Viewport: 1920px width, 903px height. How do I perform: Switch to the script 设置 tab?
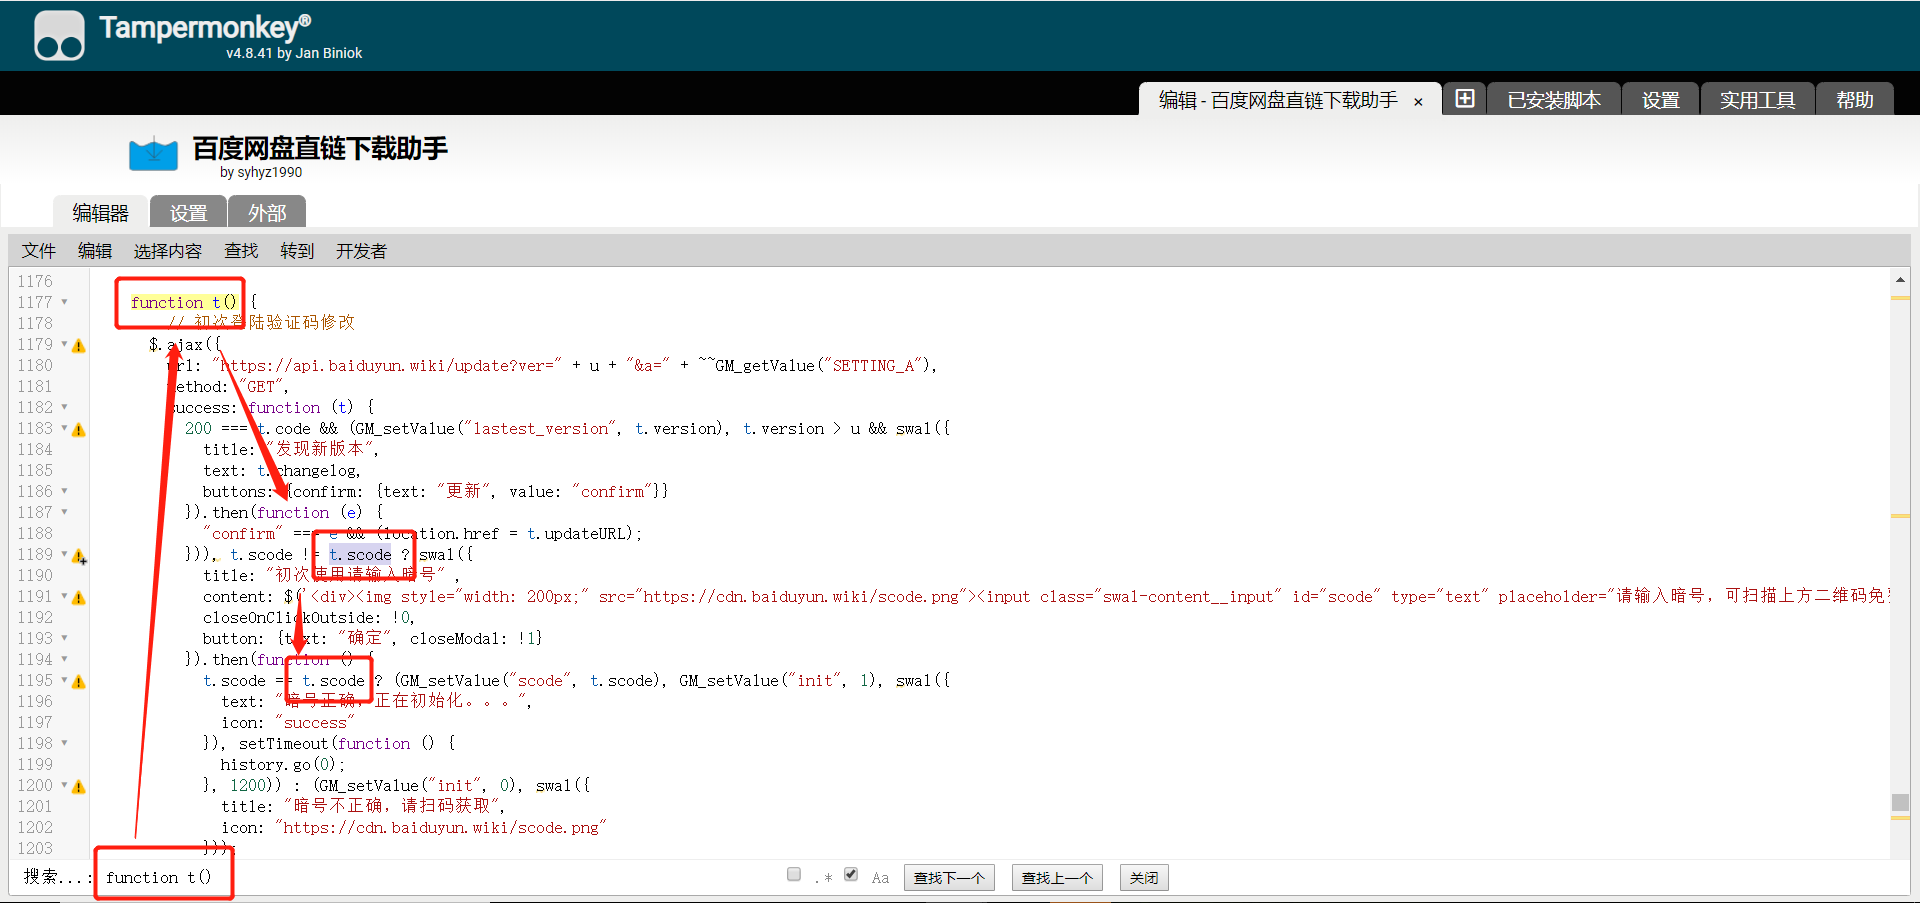pyautogui.click(x=188, y=212)
